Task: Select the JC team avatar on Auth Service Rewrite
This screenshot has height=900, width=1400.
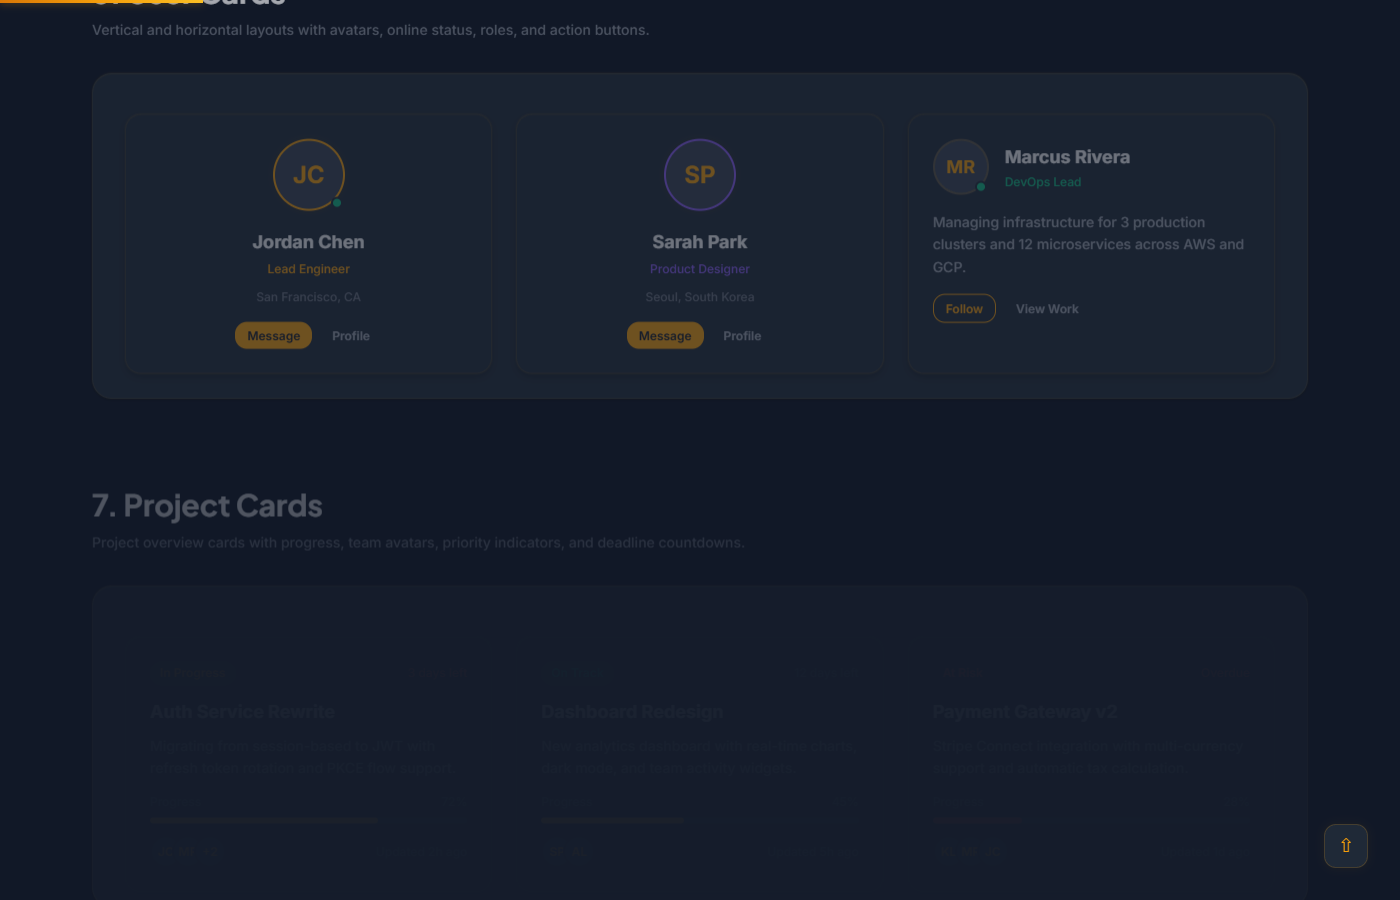Action: click(165, 851)
